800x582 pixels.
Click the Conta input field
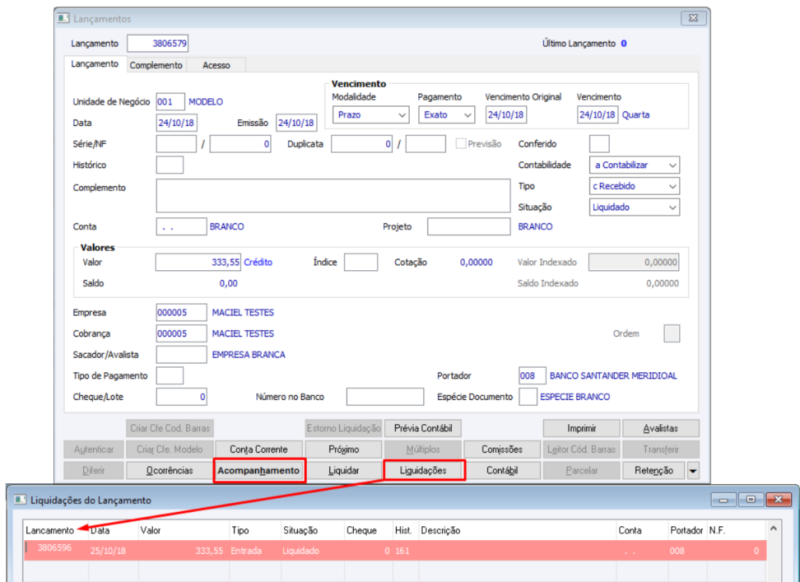(x=182, y=226)
